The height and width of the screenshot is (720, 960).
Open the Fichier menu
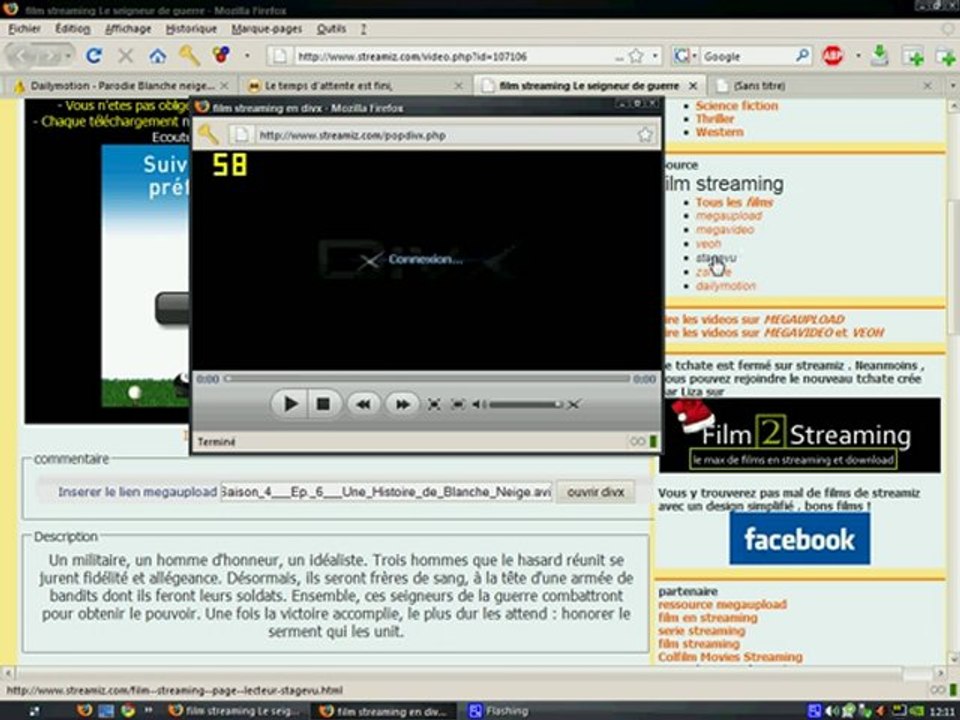24,28
